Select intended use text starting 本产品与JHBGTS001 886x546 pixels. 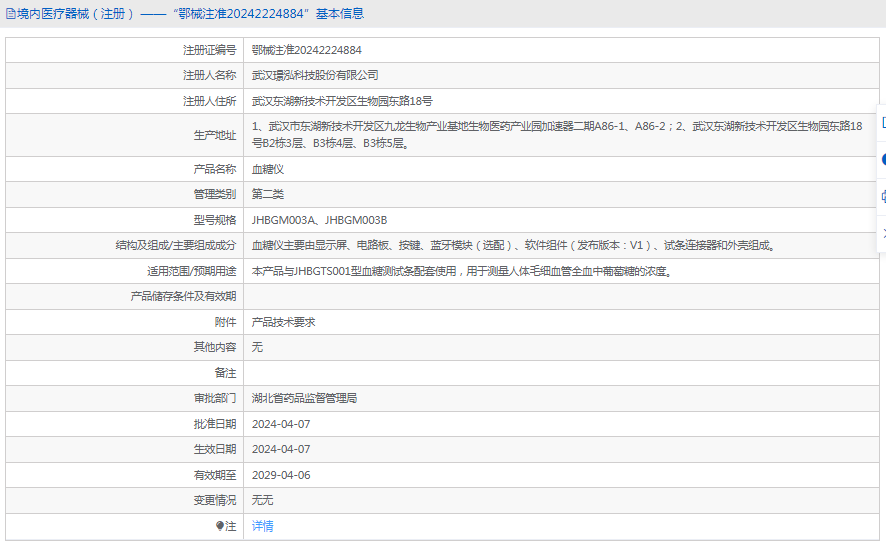[462, 271]
